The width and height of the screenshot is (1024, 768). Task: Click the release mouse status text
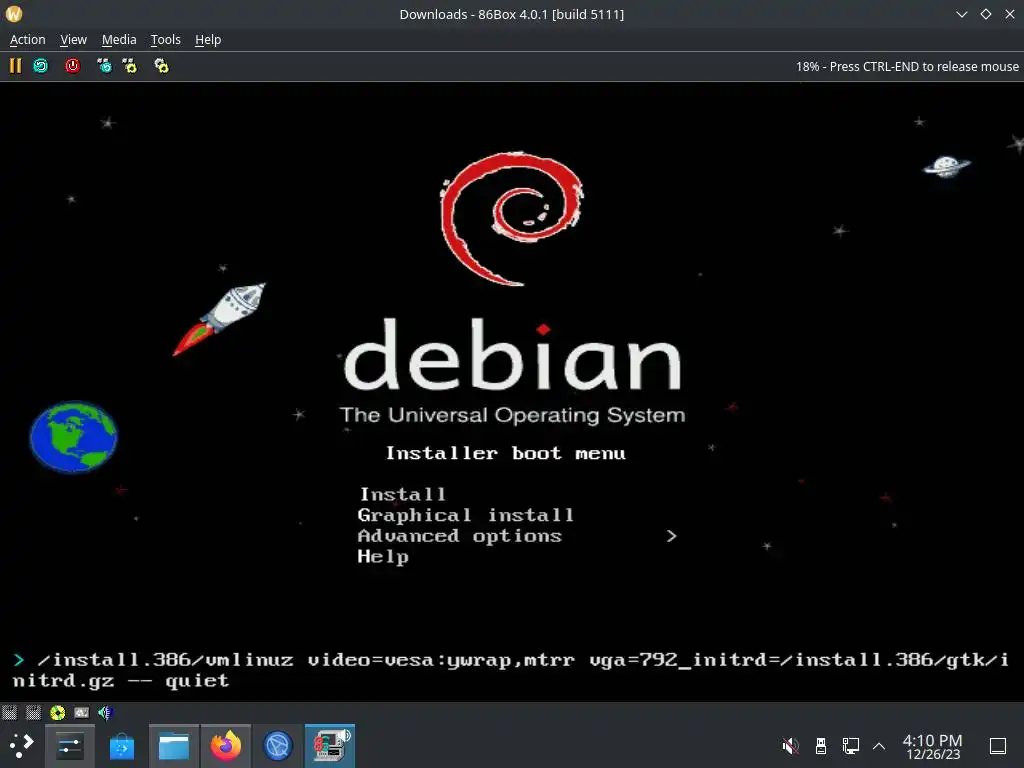tap(907, 67)
